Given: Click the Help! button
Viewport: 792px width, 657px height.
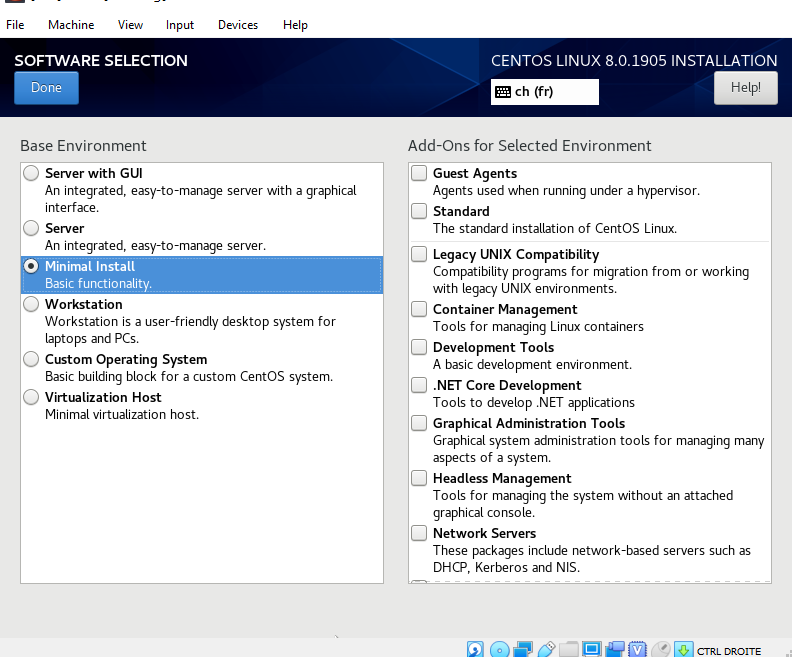Looking at the screenshot, I should point(745,88).
